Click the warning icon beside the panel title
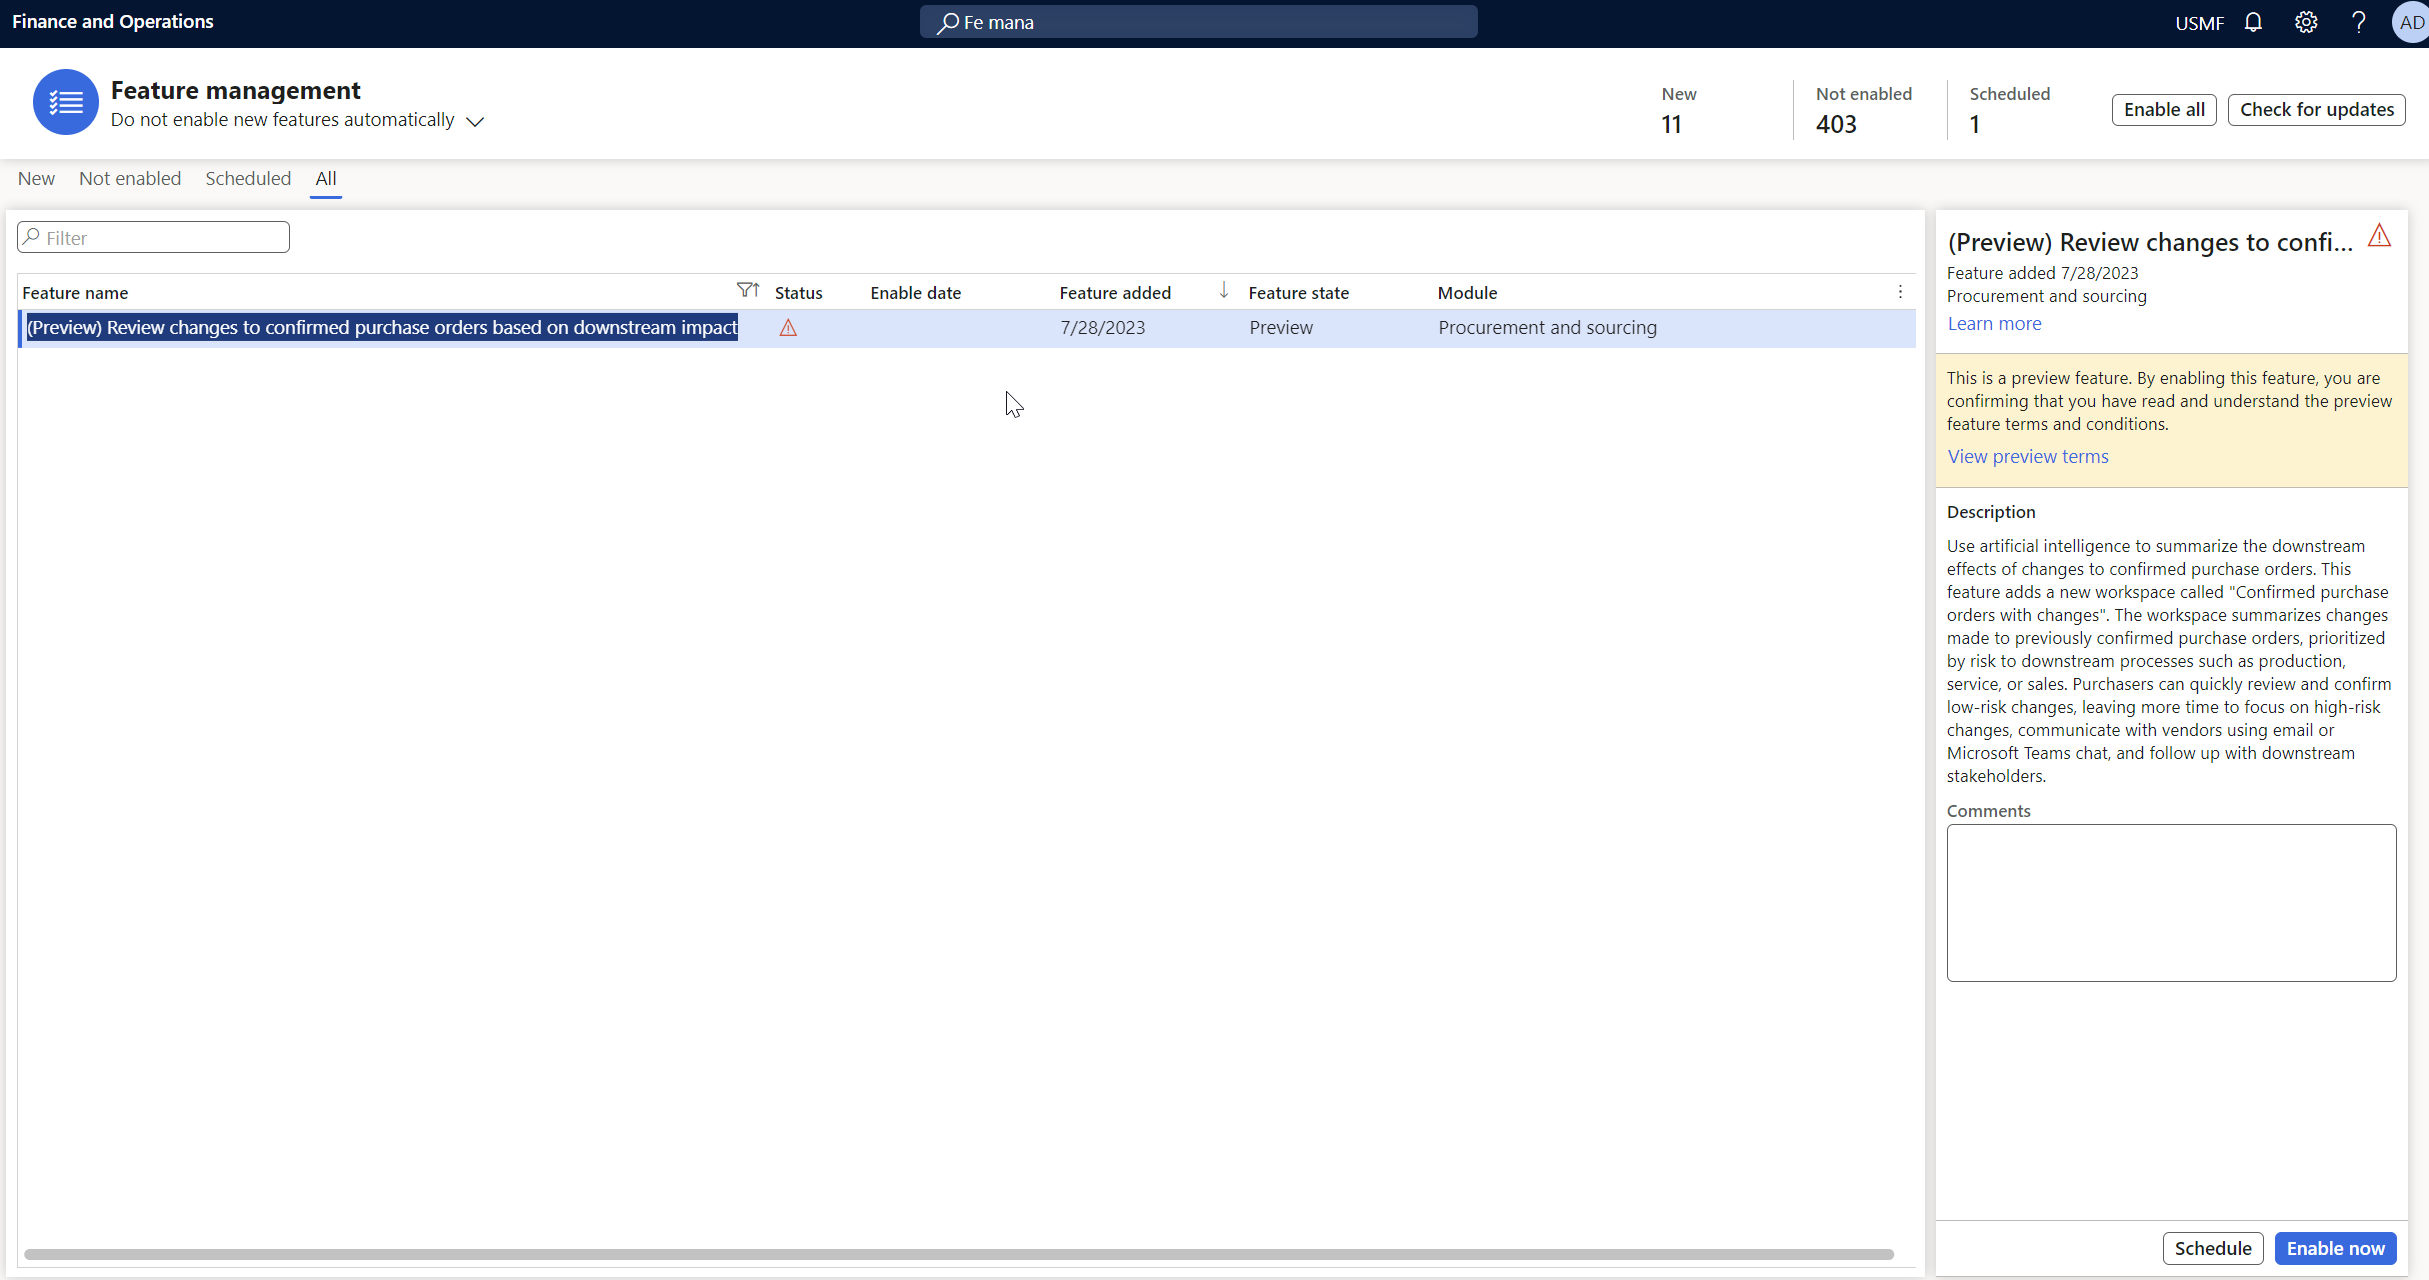This screenshot has width=2429, height=1280. (2379, 236)
